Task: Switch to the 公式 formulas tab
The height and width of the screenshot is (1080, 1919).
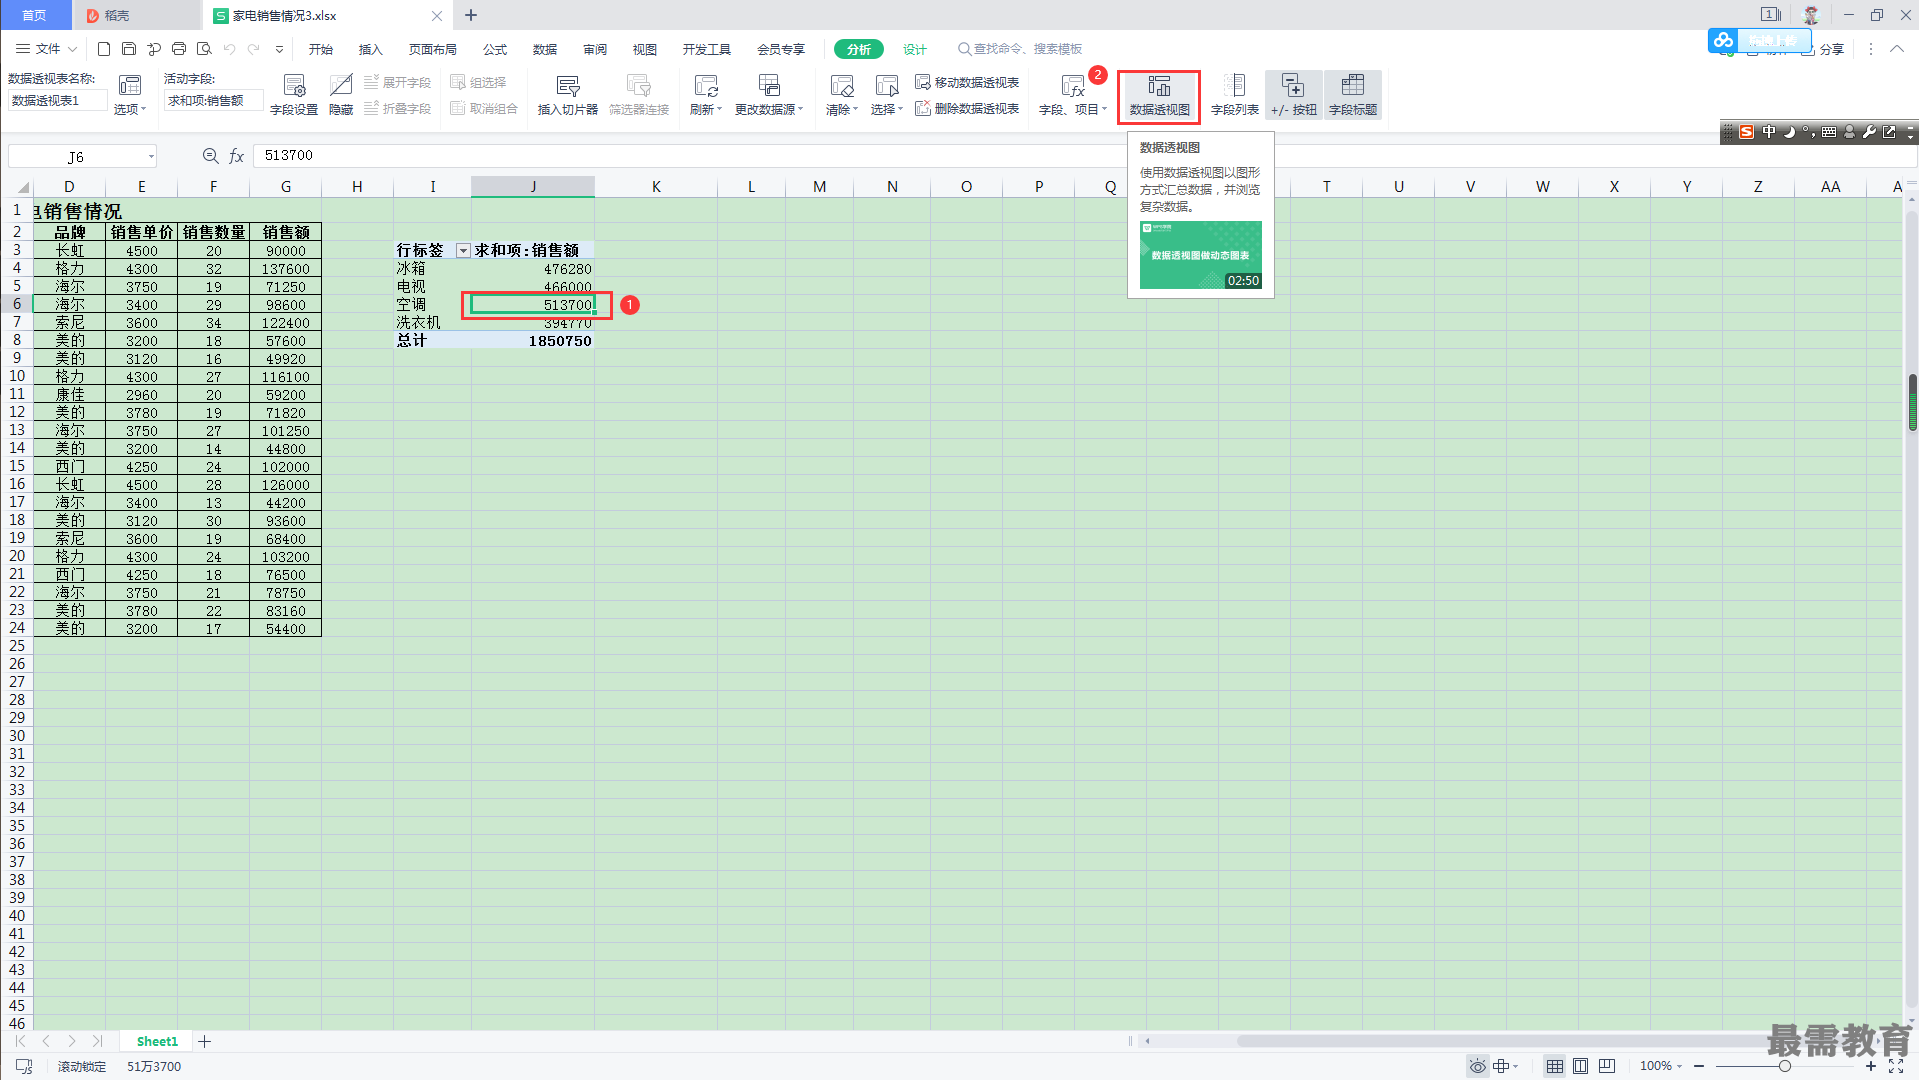Action: [495, 49]
